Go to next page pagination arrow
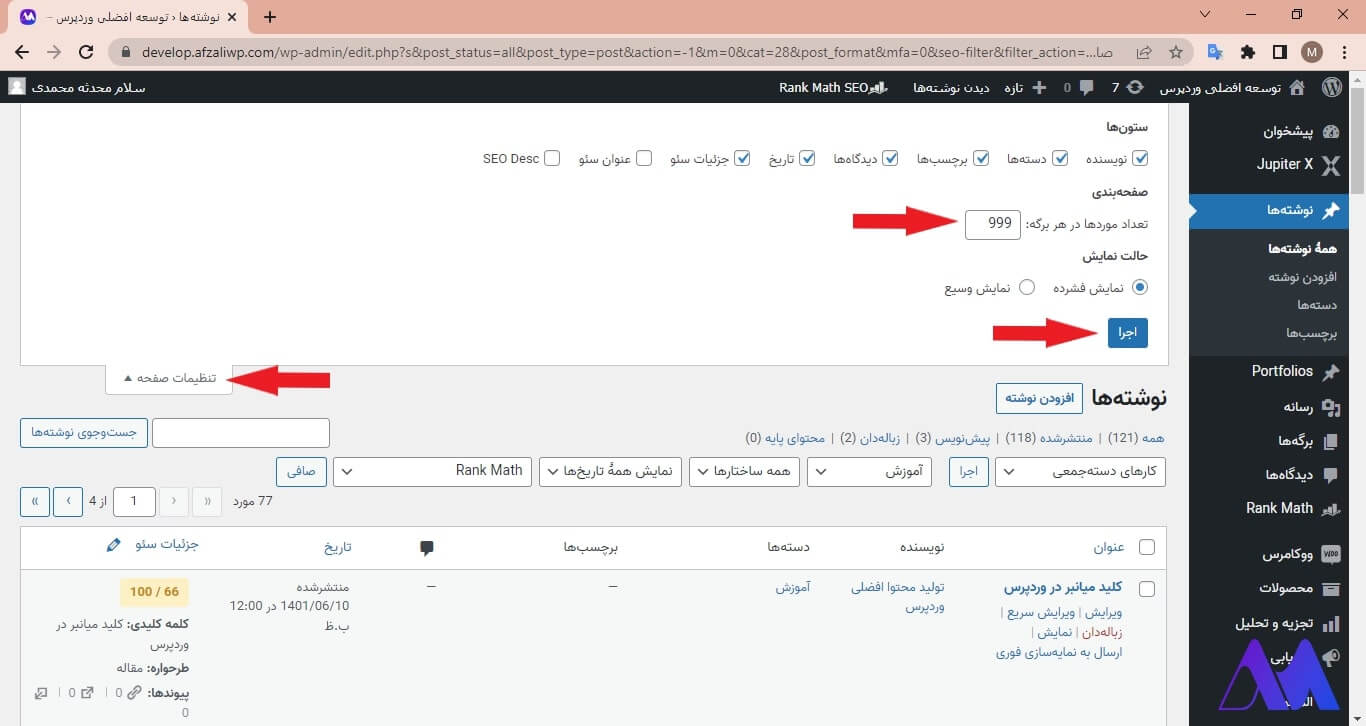The height and width of the screenshot is (726, 1366). coord(68,502)
